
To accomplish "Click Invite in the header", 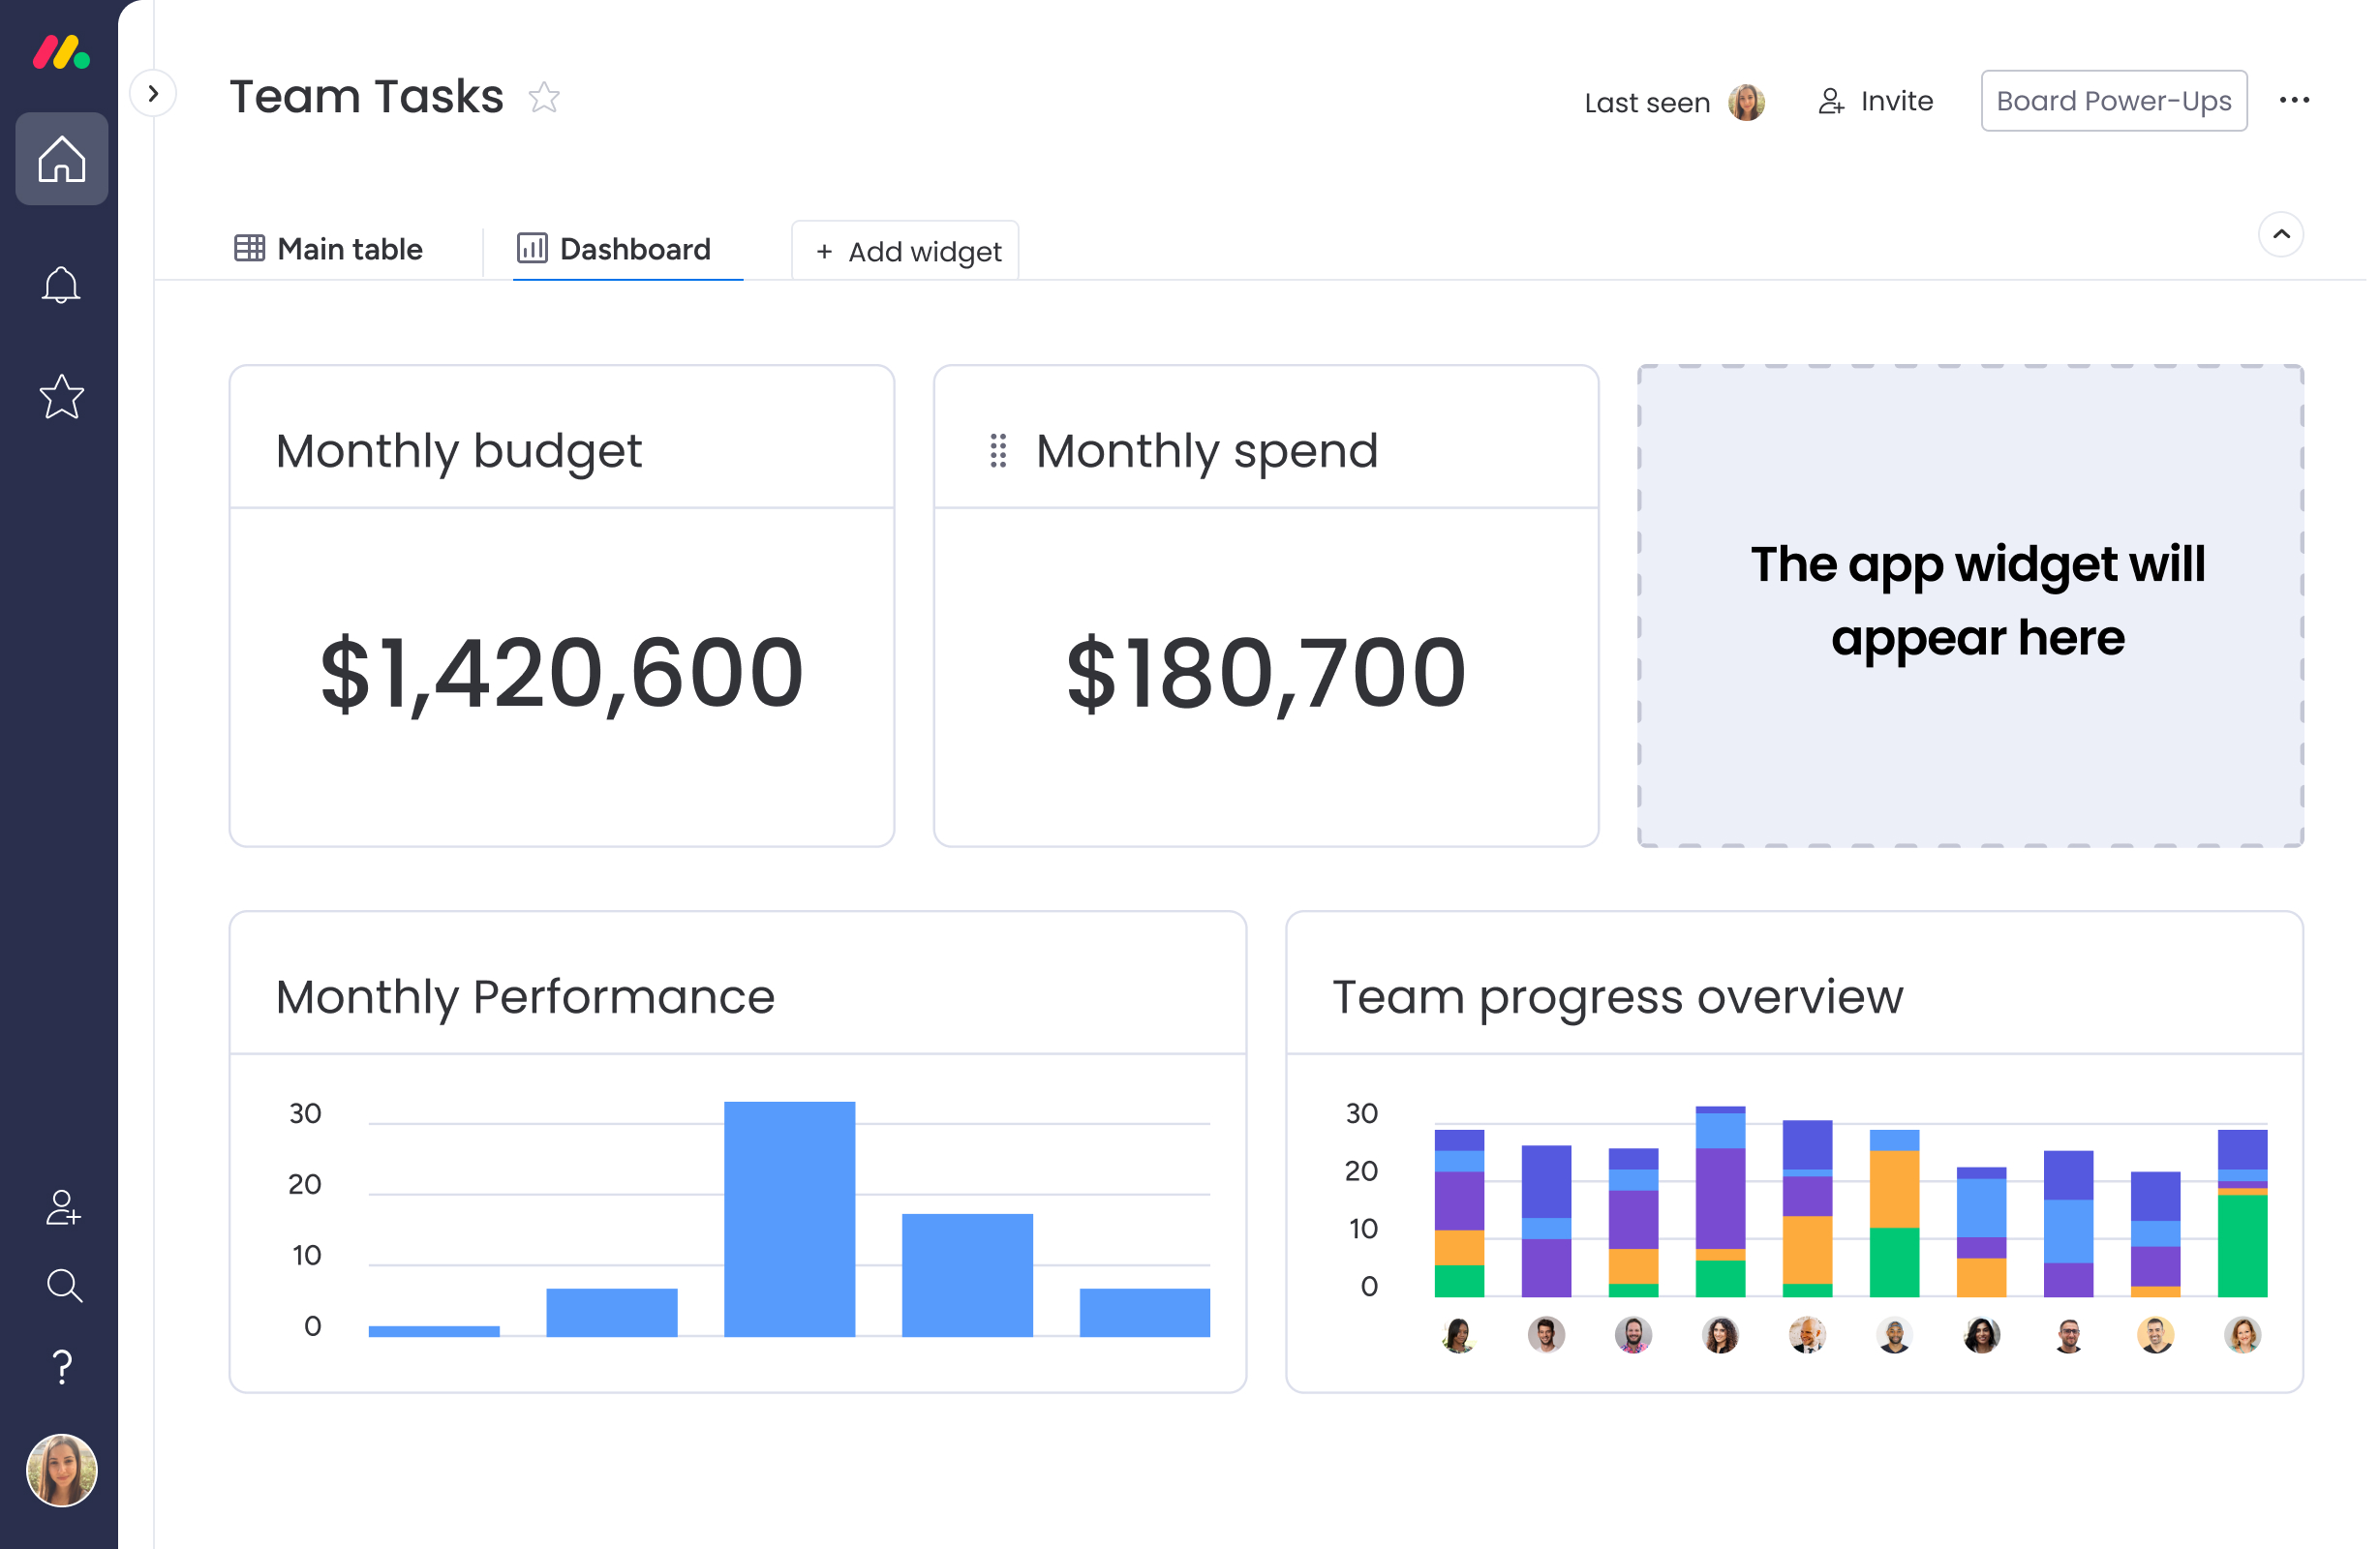I will (1875, 101).
